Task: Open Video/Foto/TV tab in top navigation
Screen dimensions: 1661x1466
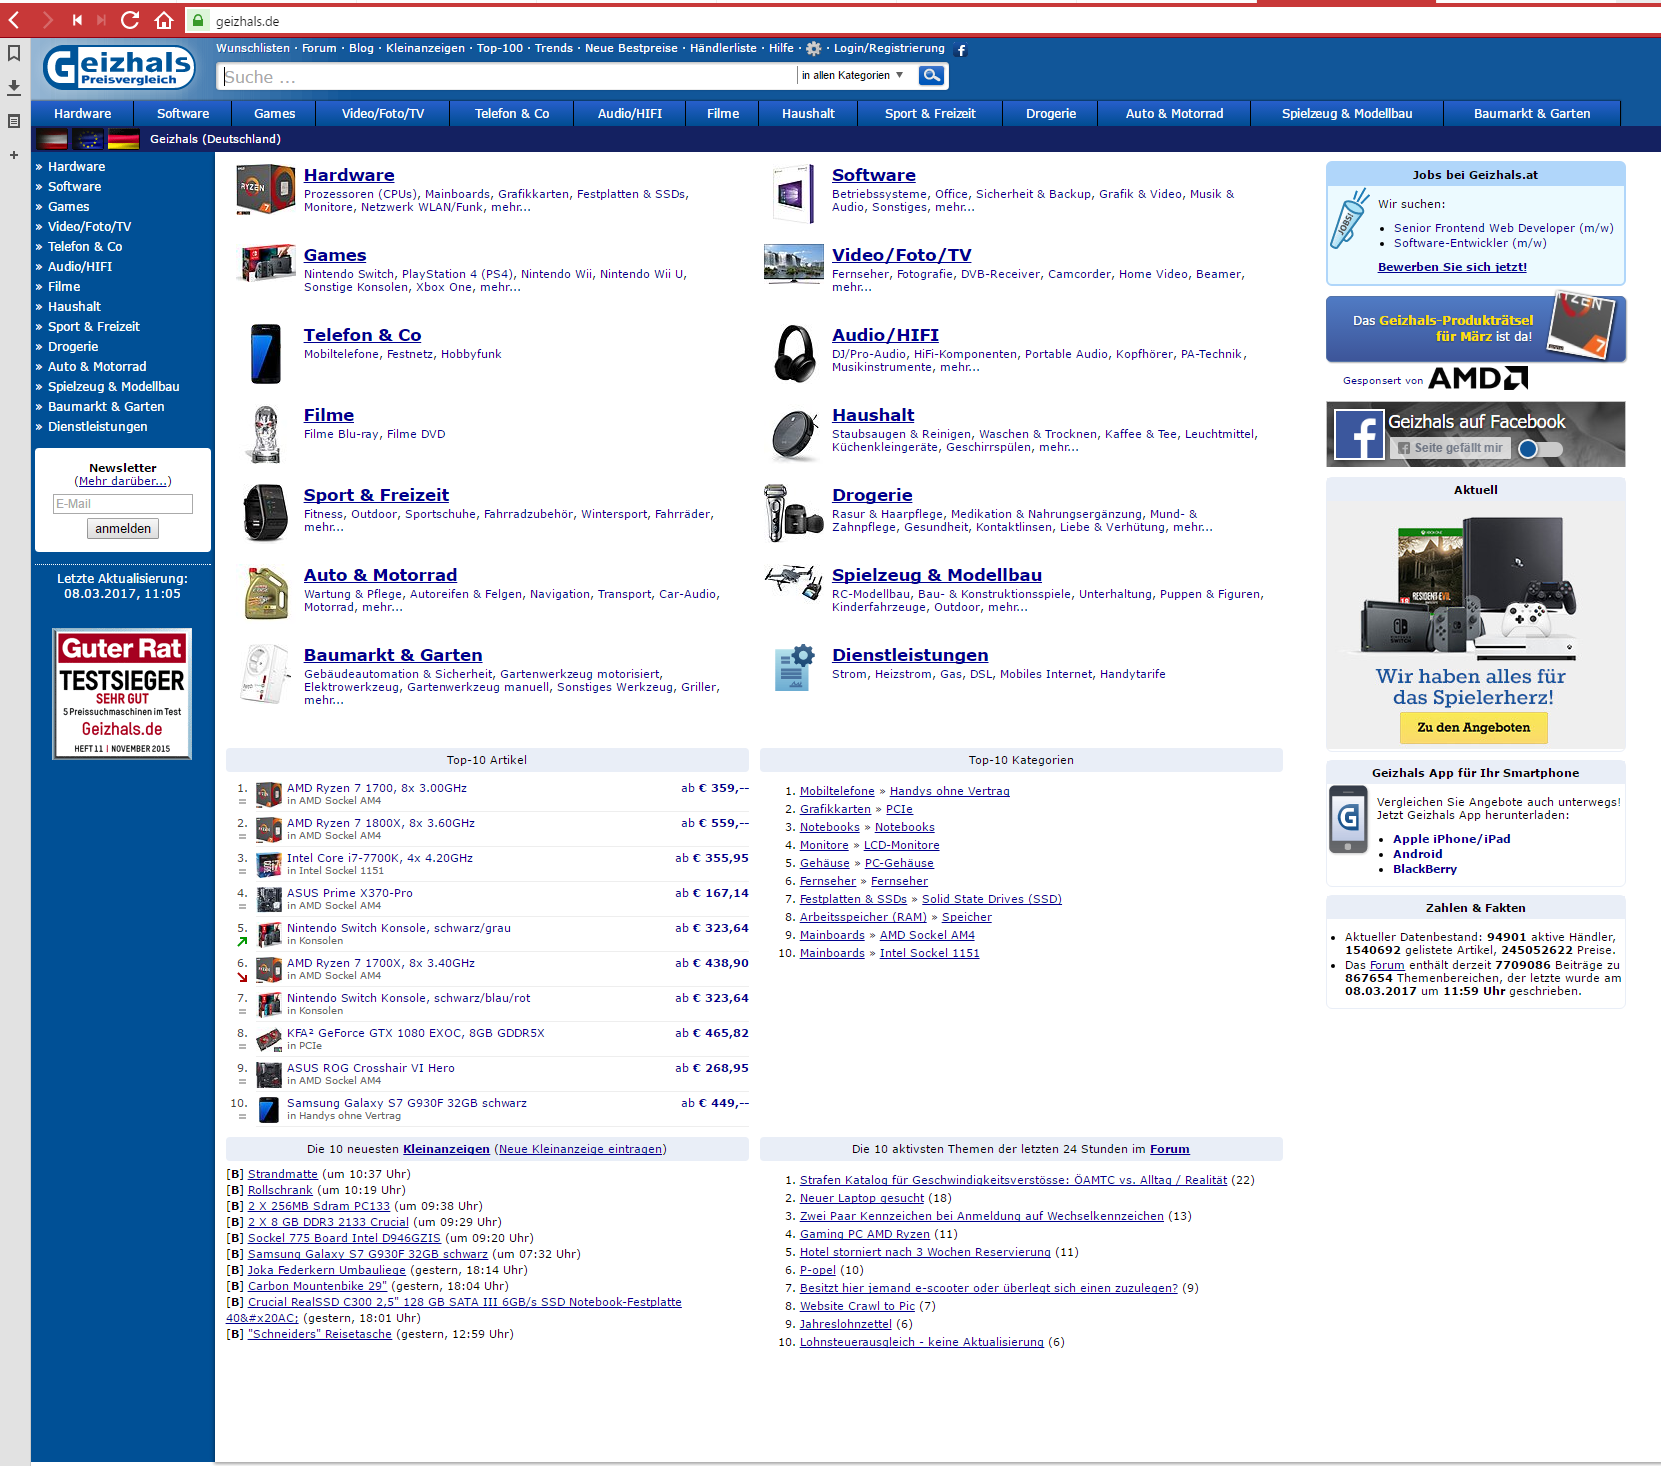Action: (x=383, y=114)
